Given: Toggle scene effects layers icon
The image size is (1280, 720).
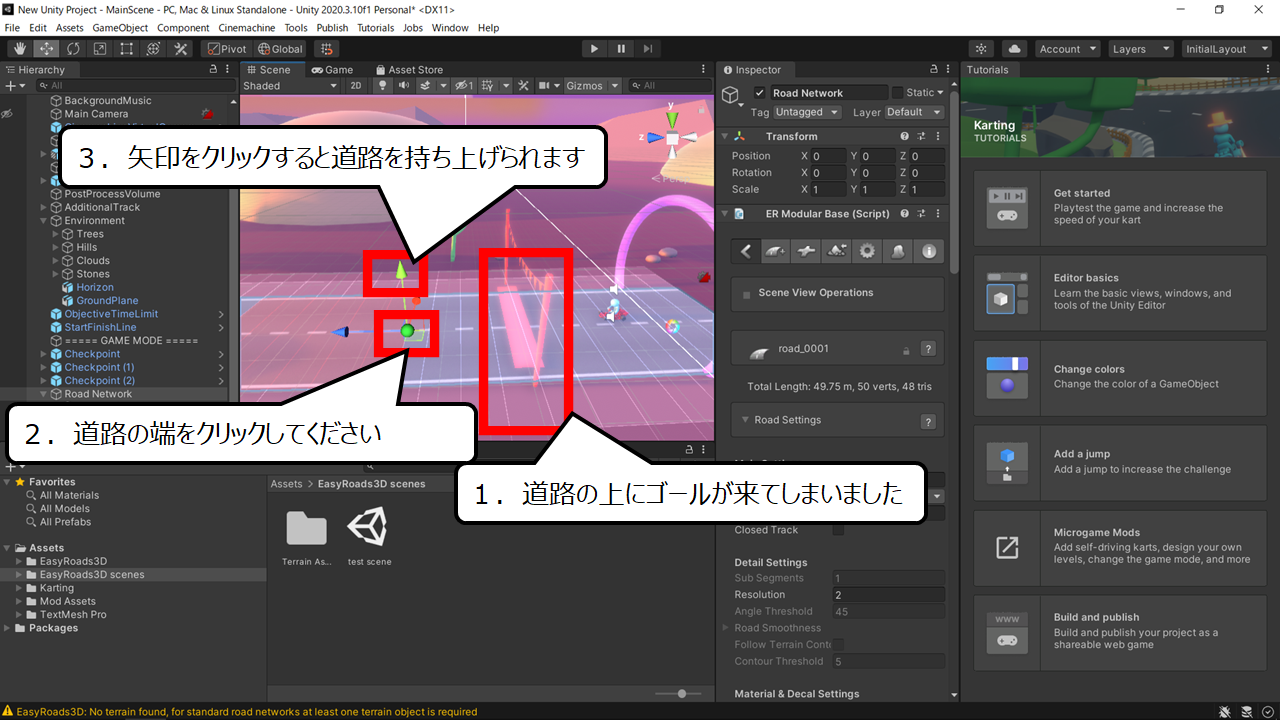Looking at the screenshot, I should point(428,86).
